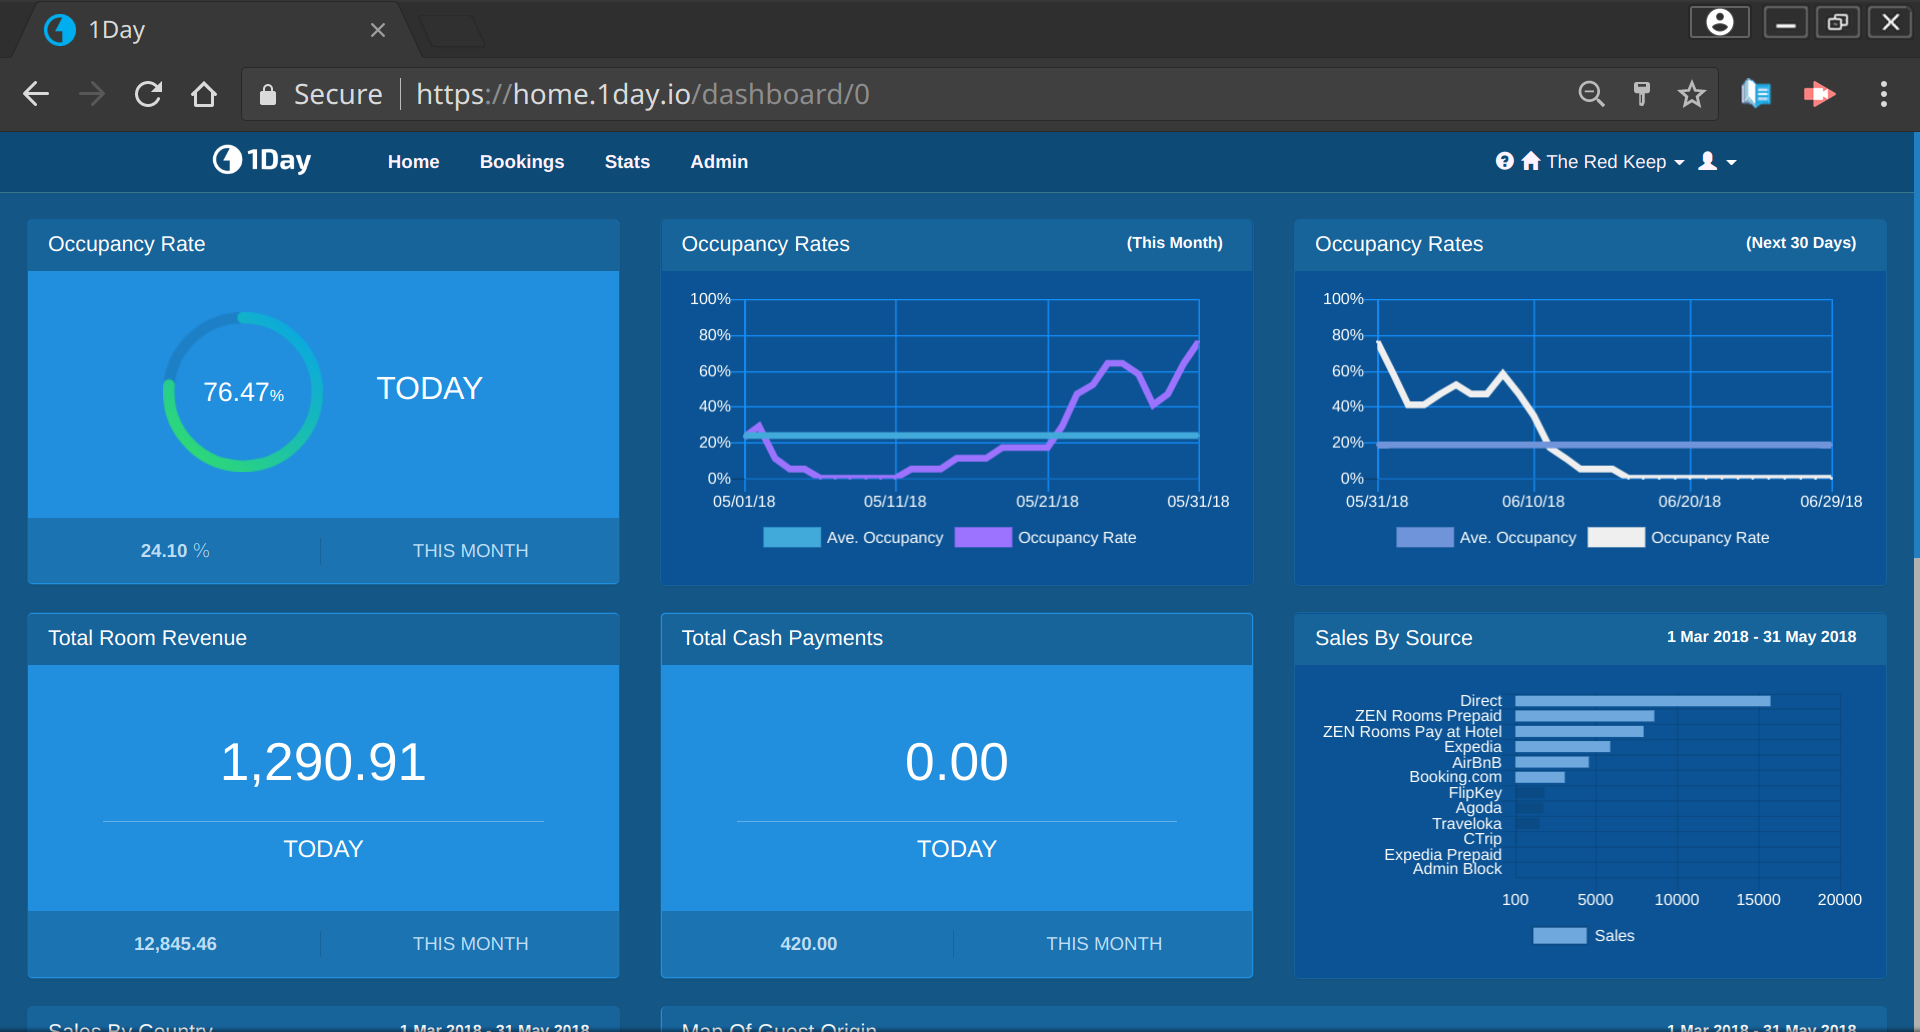Bookmark the dashboard using the star icon
1920x1032 pixels.
1692,93
